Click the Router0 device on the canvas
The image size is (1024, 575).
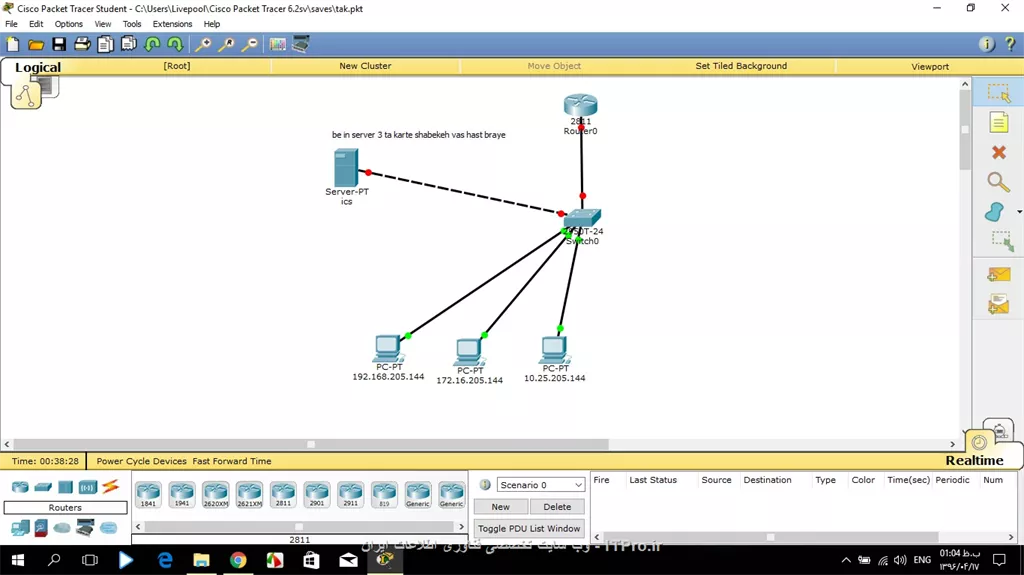pos(581,106)
